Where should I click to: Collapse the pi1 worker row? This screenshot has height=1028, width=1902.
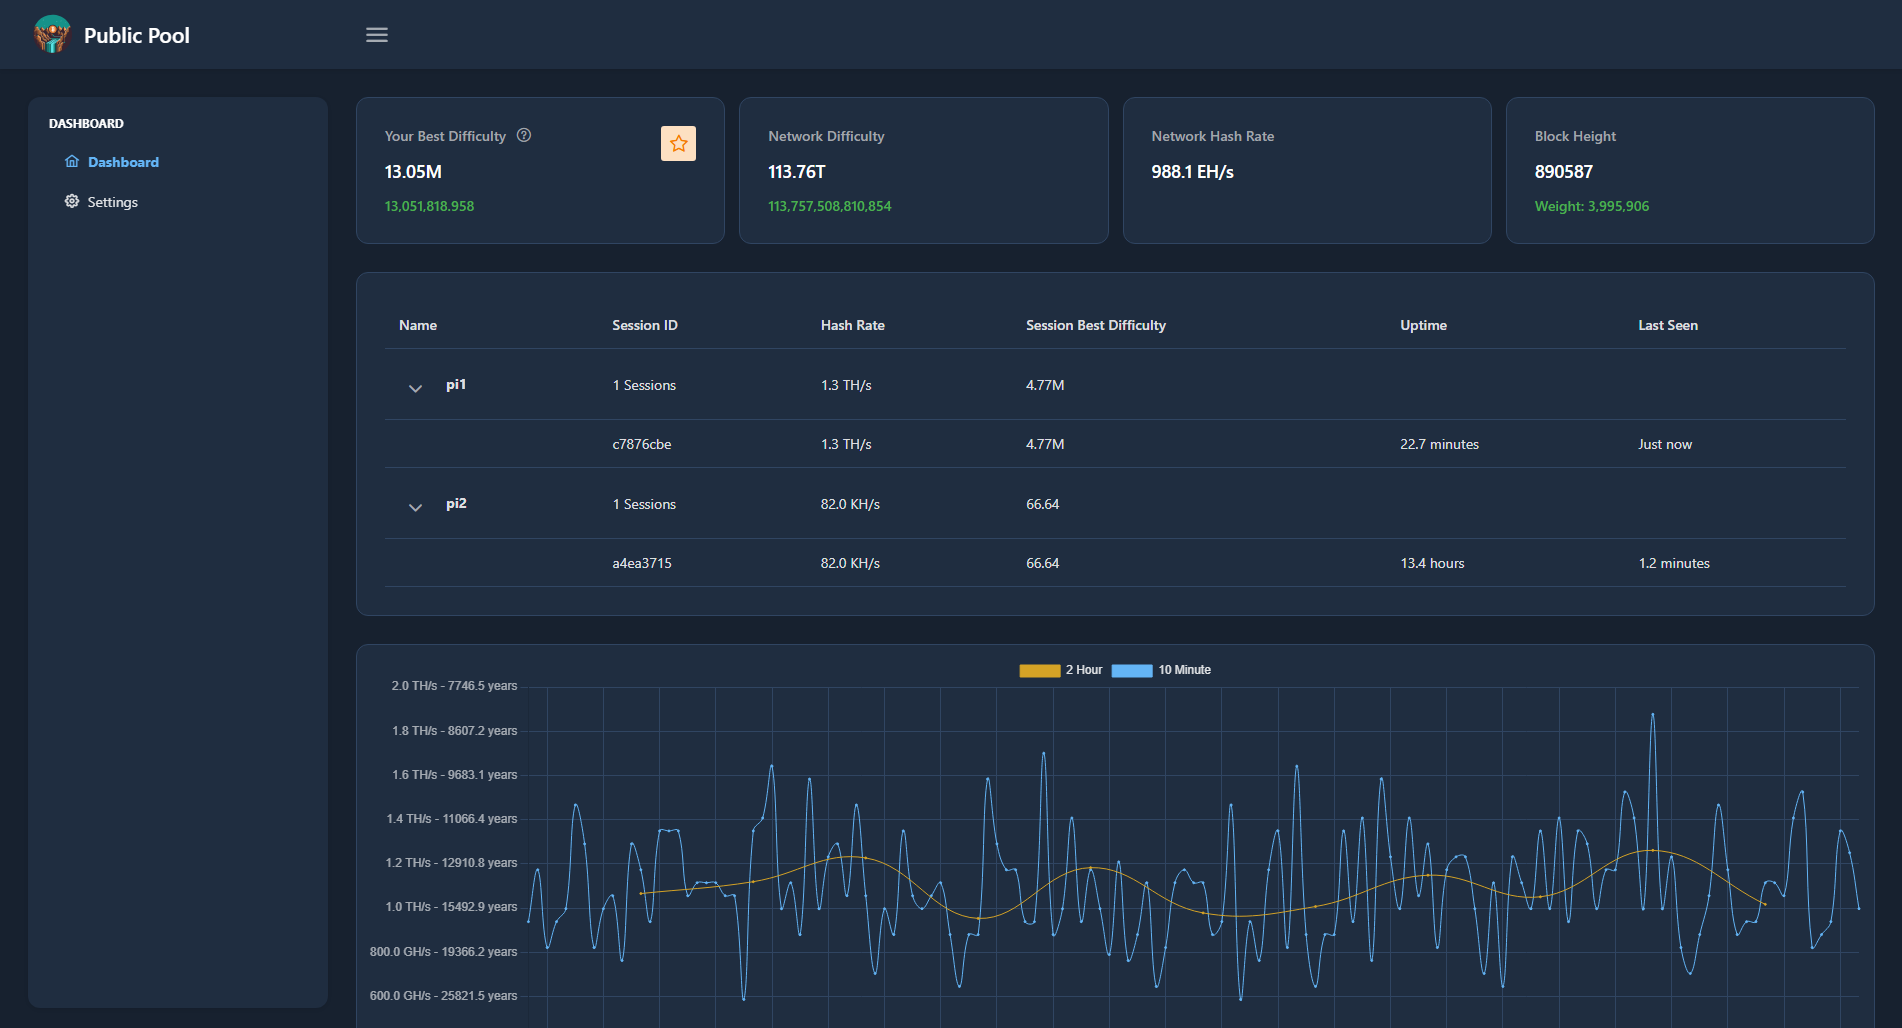coord(415,388)
